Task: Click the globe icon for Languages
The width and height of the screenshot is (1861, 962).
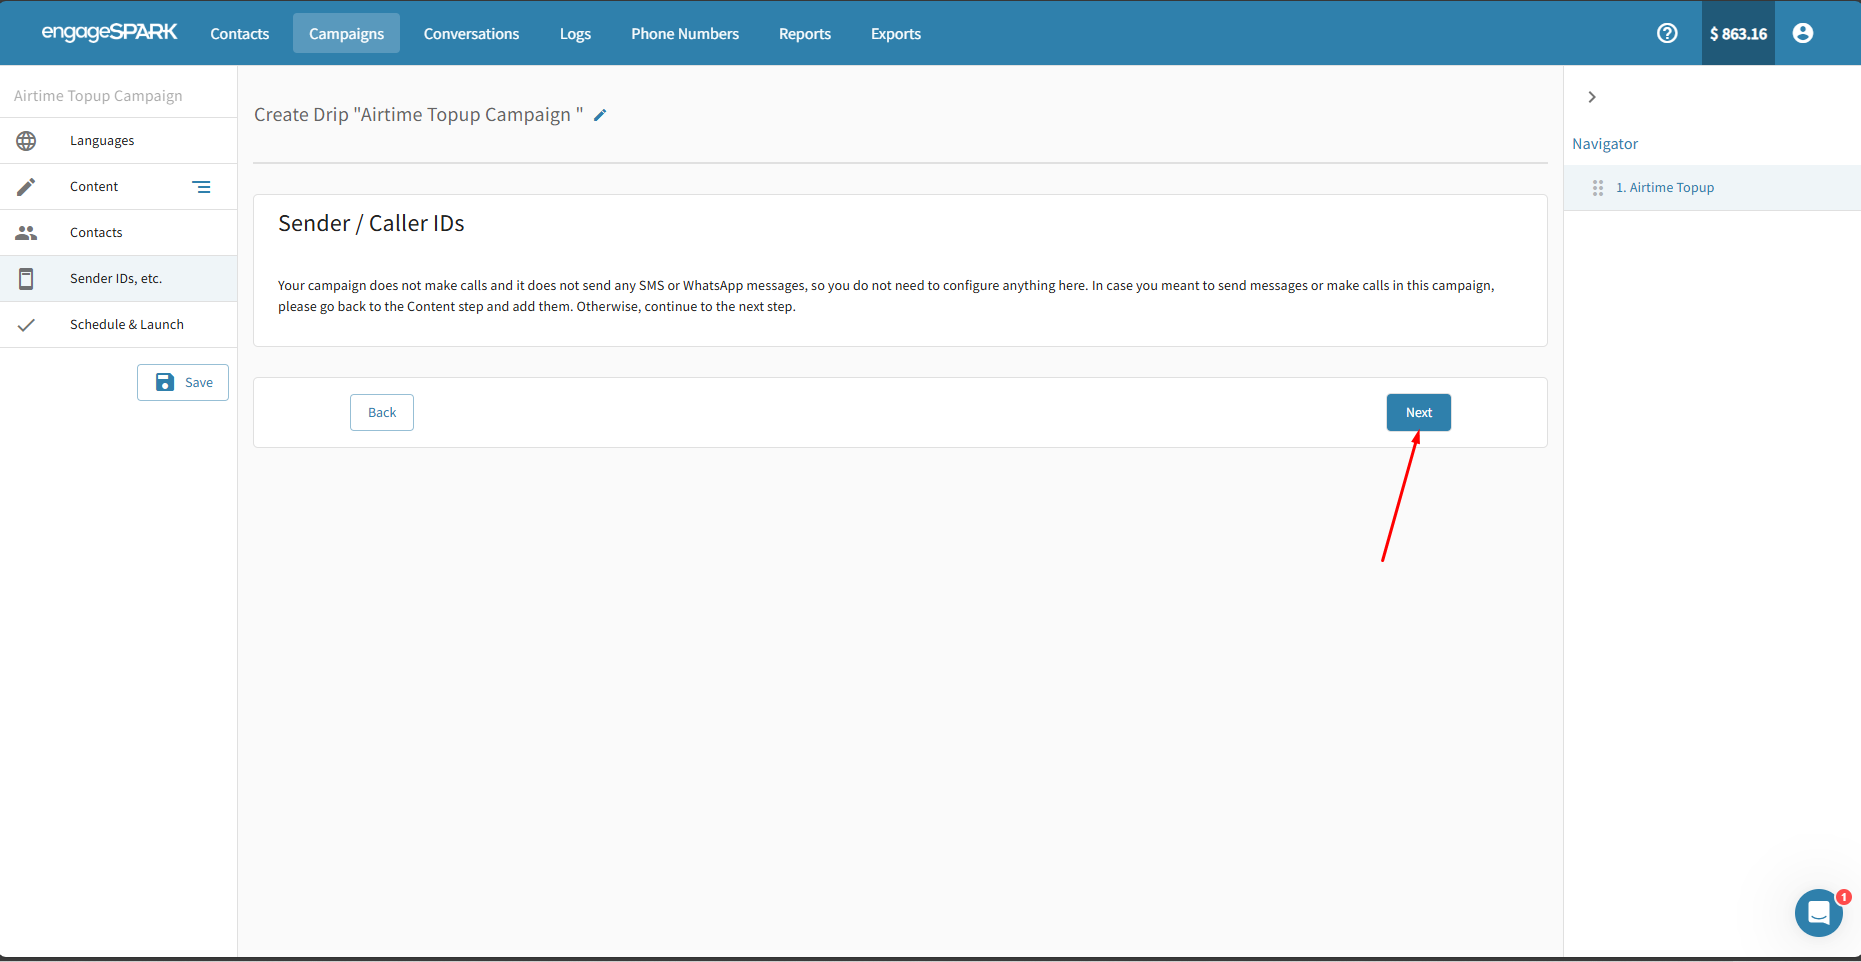Action: (x=26, y=141)
